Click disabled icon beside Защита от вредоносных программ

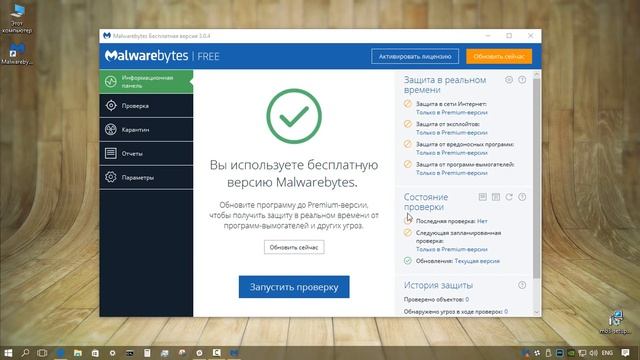pyautogui.click(x=408, y=144)
